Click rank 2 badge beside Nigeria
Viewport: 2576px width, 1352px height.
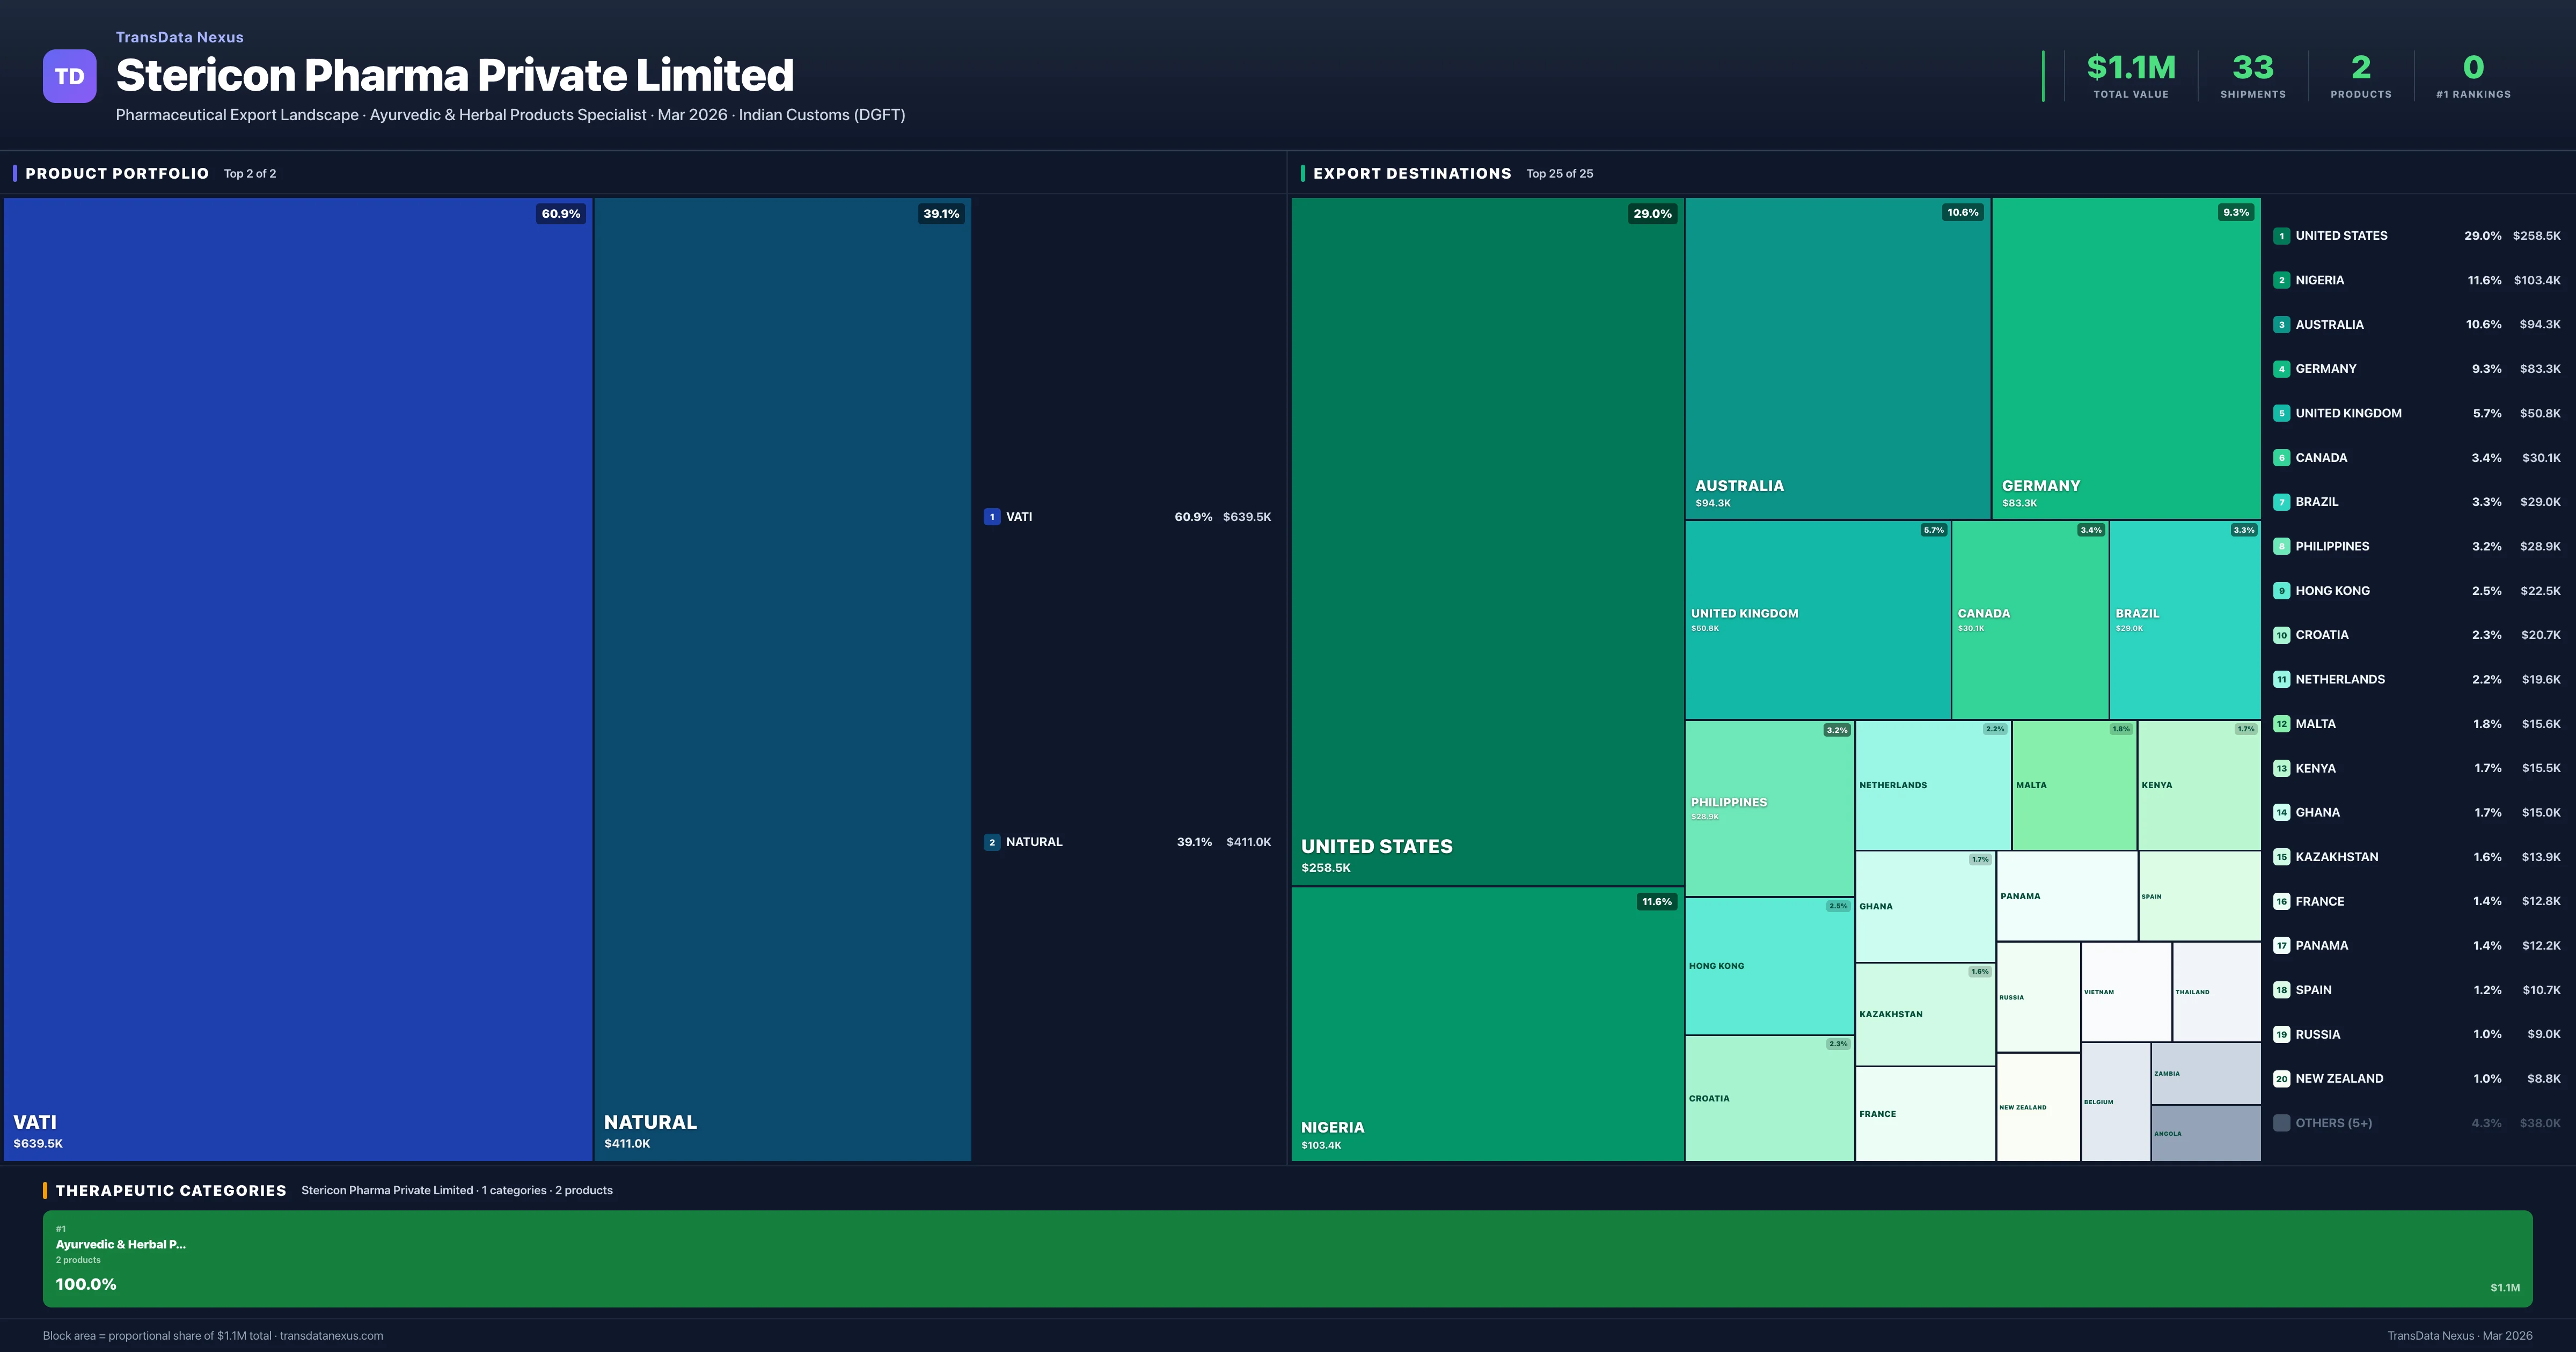[2281, 280]
